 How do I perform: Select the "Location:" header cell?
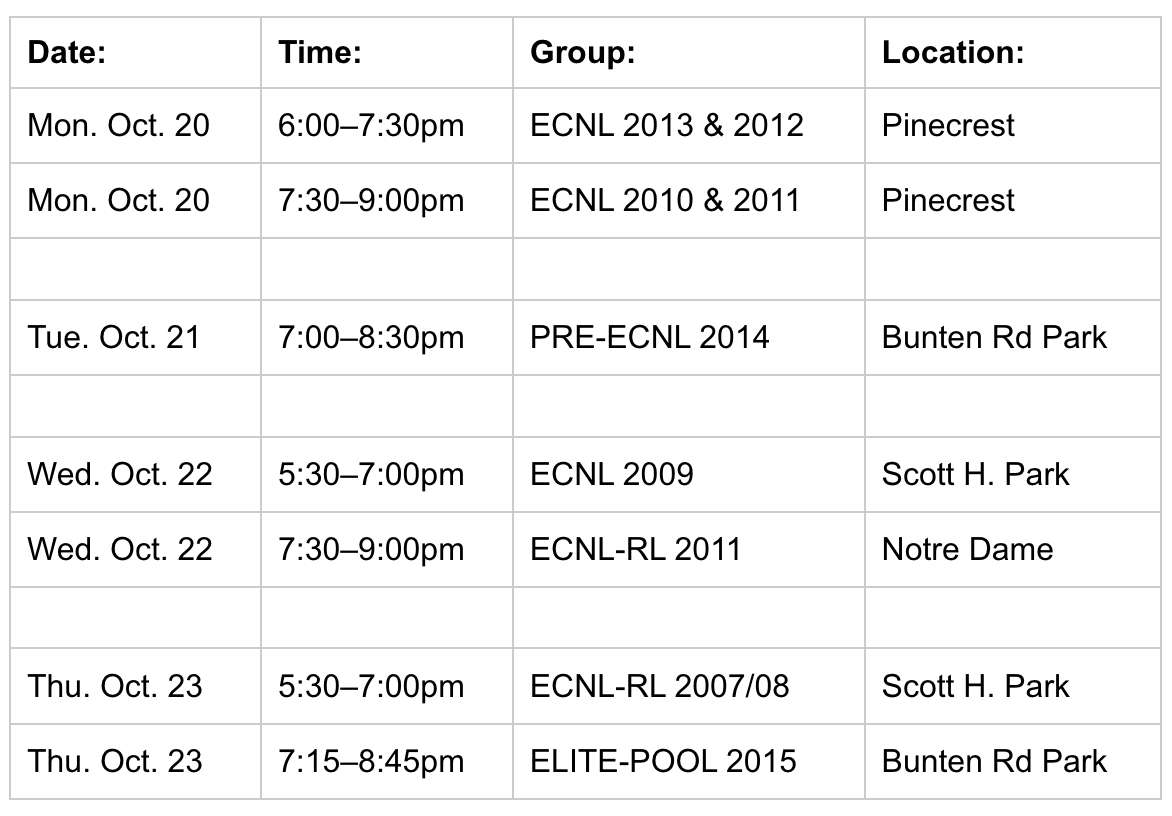952,53
